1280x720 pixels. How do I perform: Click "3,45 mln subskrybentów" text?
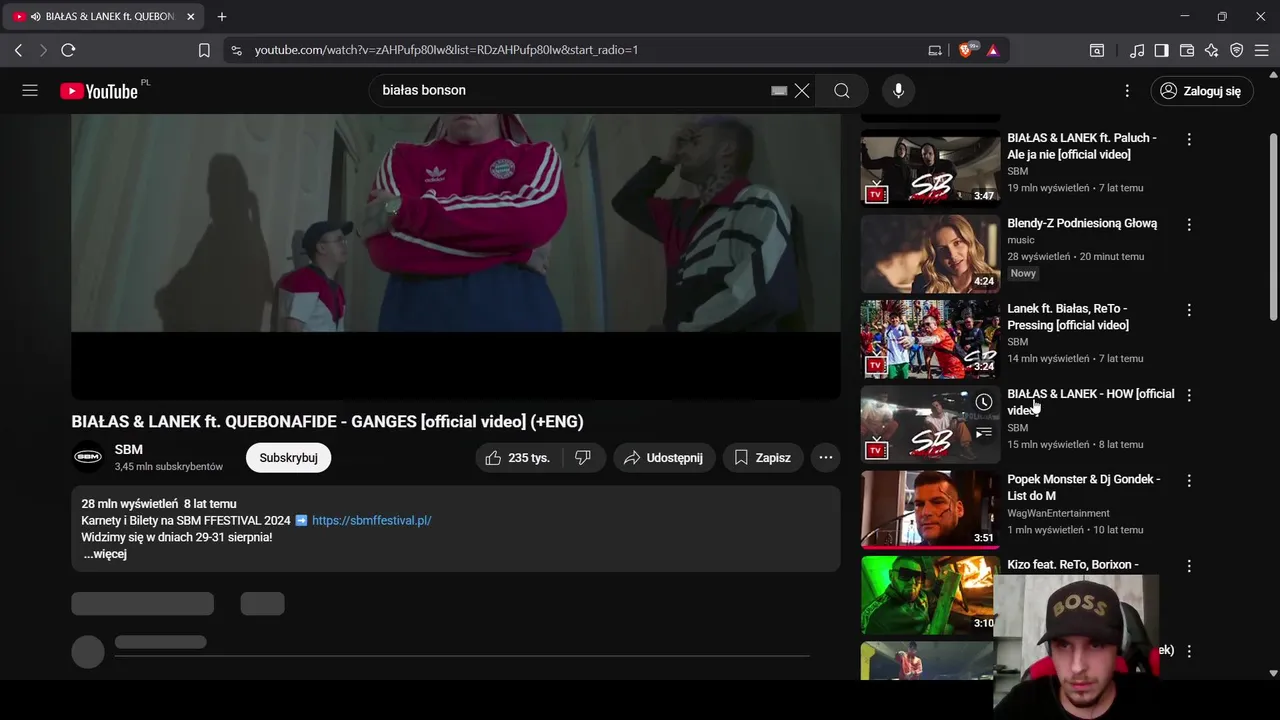pos(169,467)
